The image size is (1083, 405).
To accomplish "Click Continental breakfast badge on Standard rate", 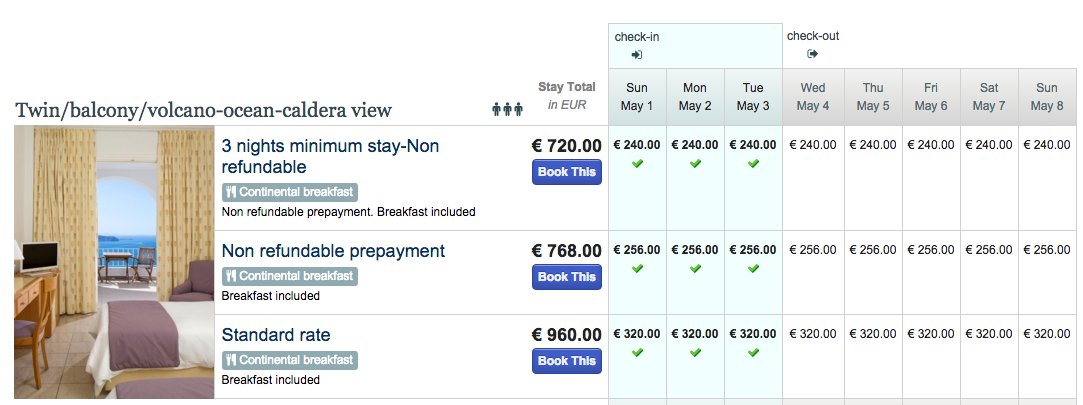I will pos(289,360).
